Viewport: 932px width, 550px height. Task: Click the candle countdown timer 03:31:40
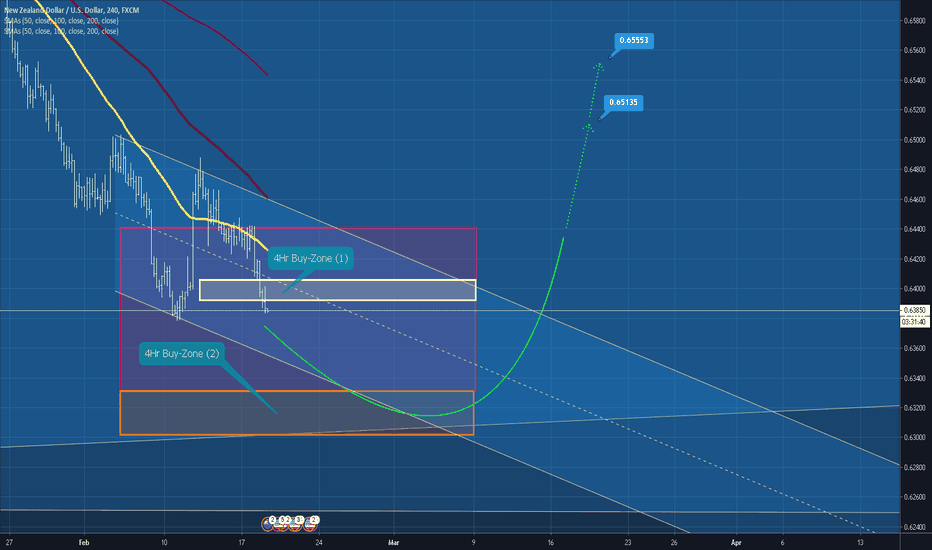pyautogui.click(x=914, y=322)
